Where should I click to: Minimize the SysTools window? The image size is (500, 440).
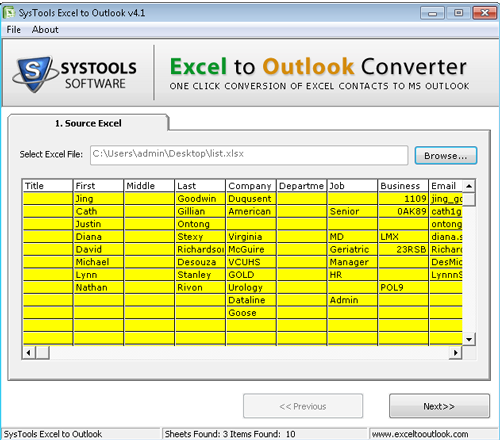(432, 13)
